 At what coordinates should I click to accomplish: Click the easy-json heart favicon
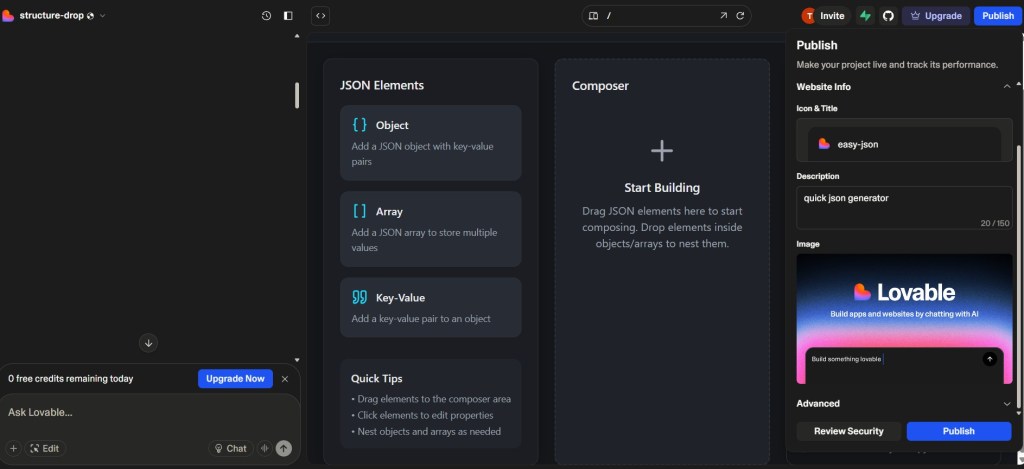pos(824,144)
